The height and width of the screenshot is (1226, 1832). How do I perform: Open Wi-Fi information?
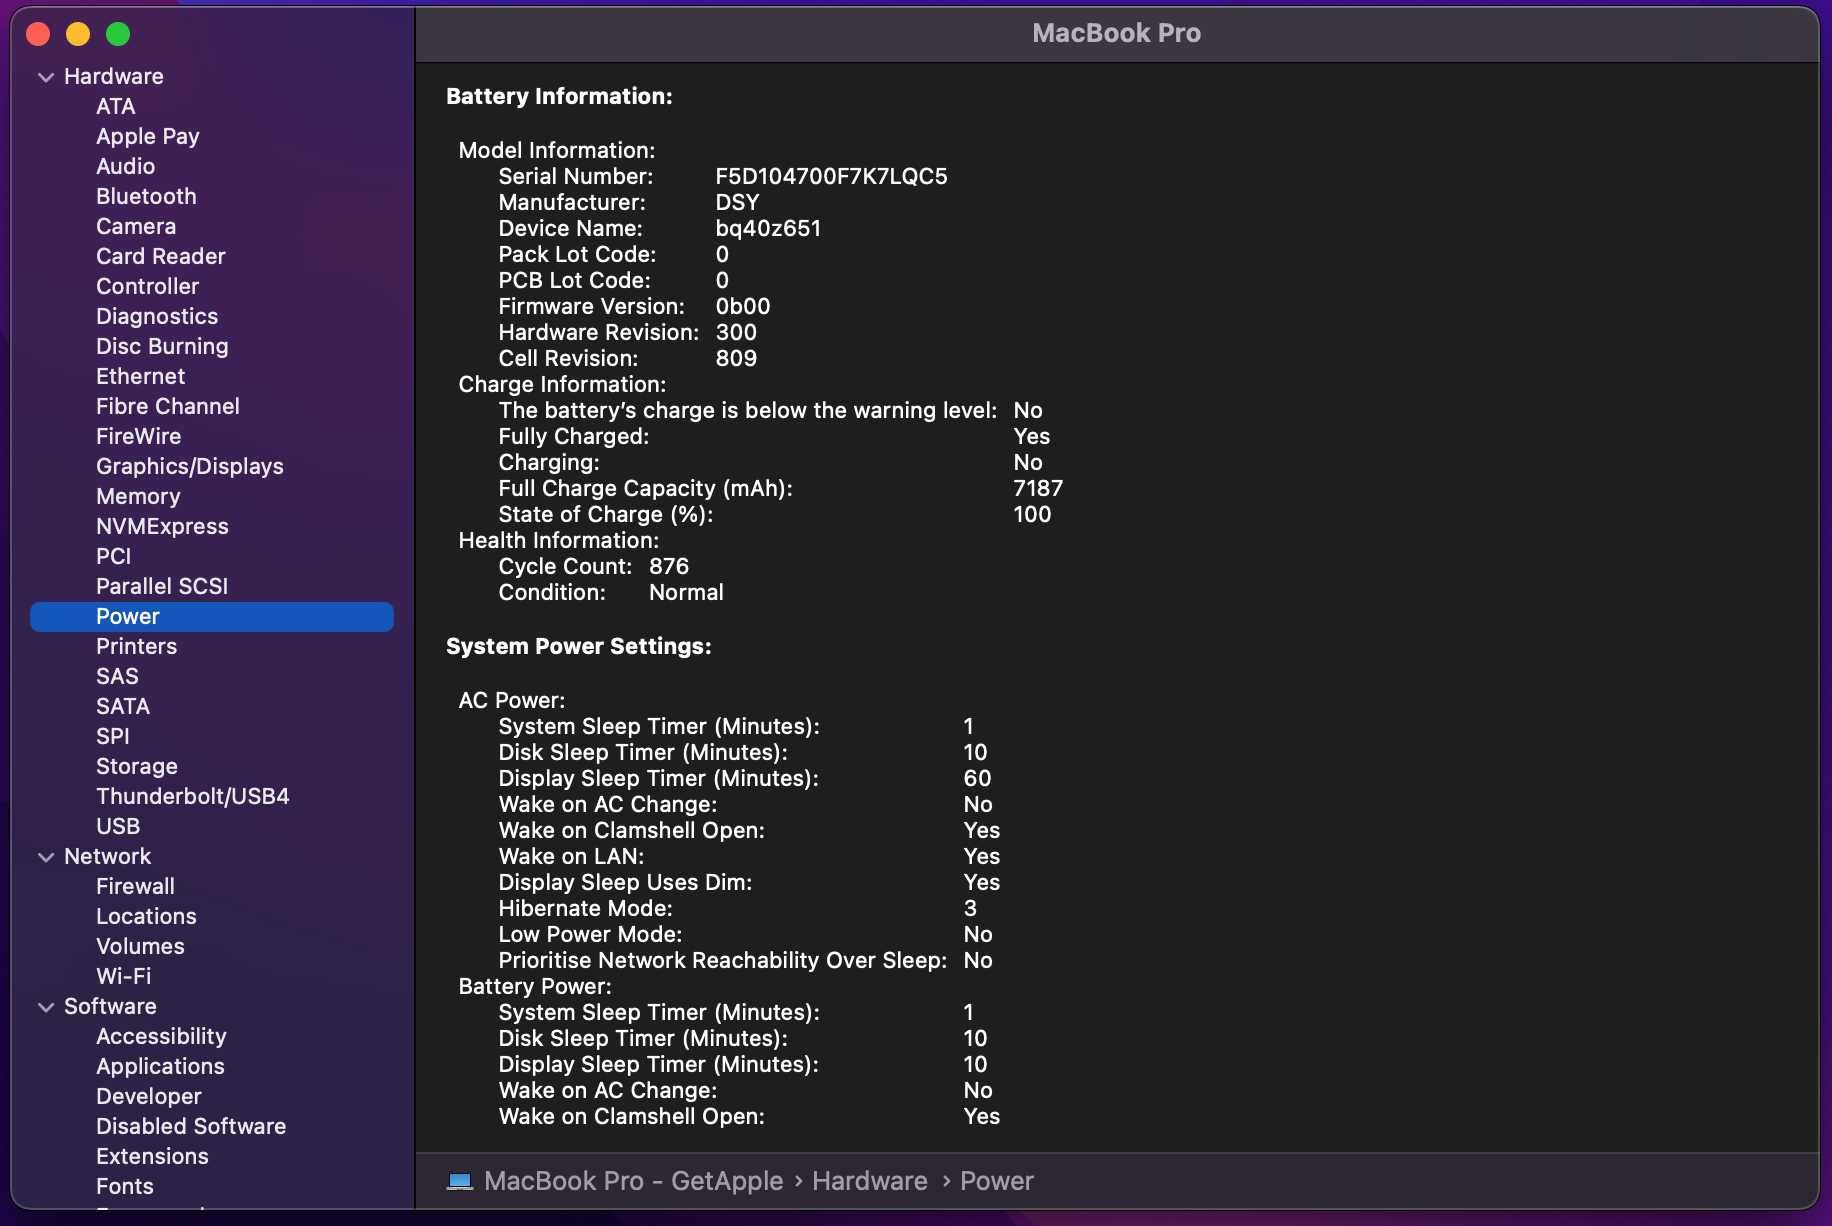(124, 976)
